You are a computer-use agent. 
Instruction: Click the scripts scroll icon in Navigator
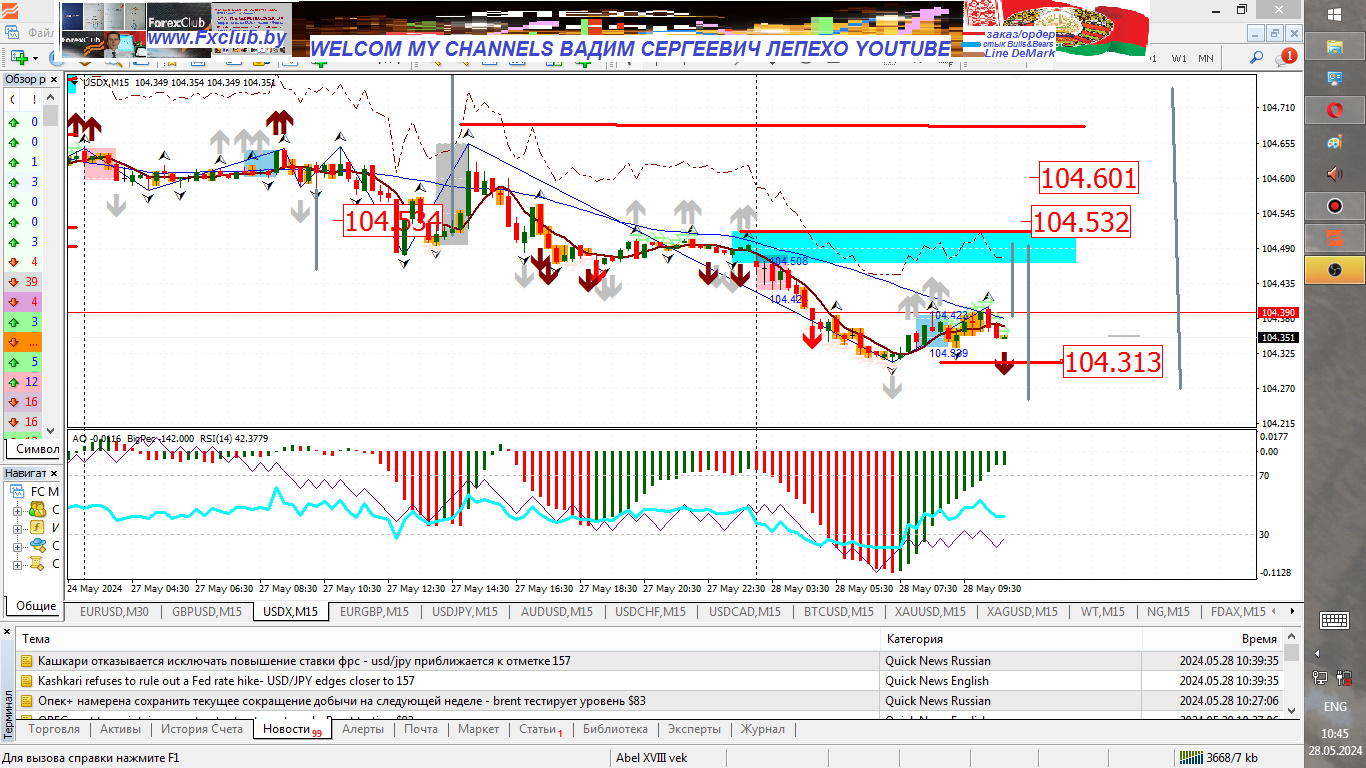coord(38,564)
